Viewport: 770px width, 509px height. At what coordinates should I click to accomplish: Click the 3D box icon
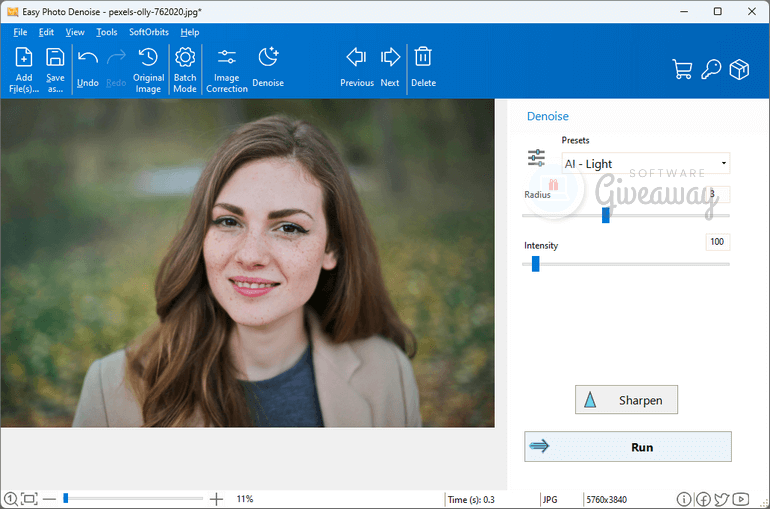739,69
